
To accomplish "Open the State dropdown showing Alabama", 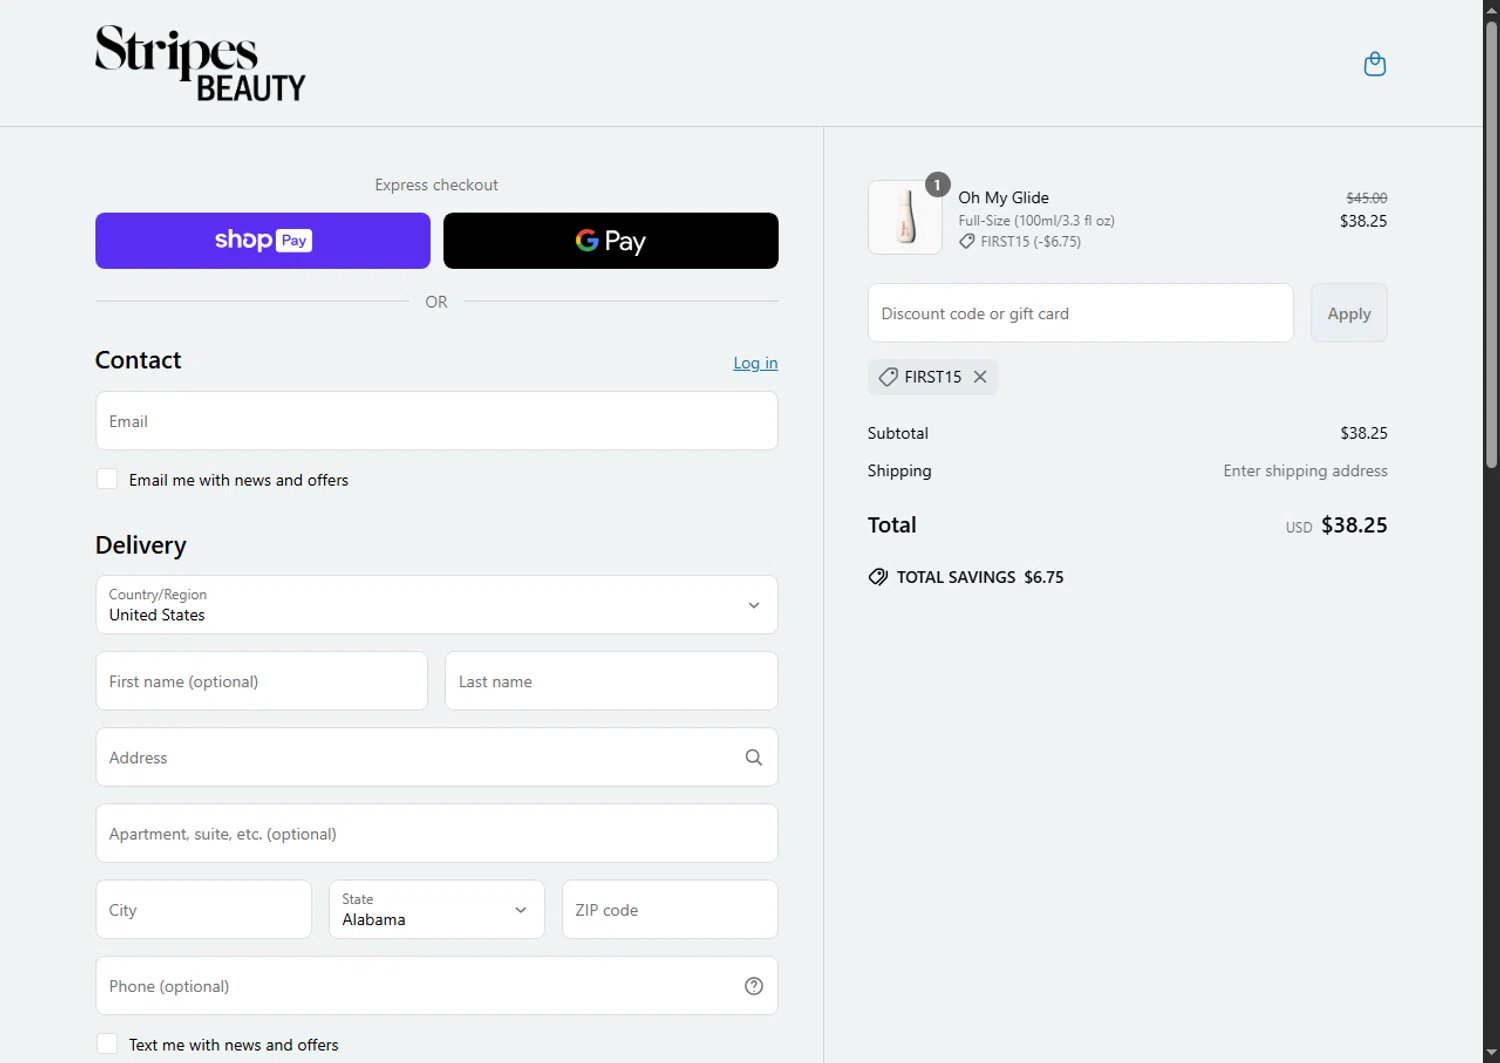I will (437, 910).
